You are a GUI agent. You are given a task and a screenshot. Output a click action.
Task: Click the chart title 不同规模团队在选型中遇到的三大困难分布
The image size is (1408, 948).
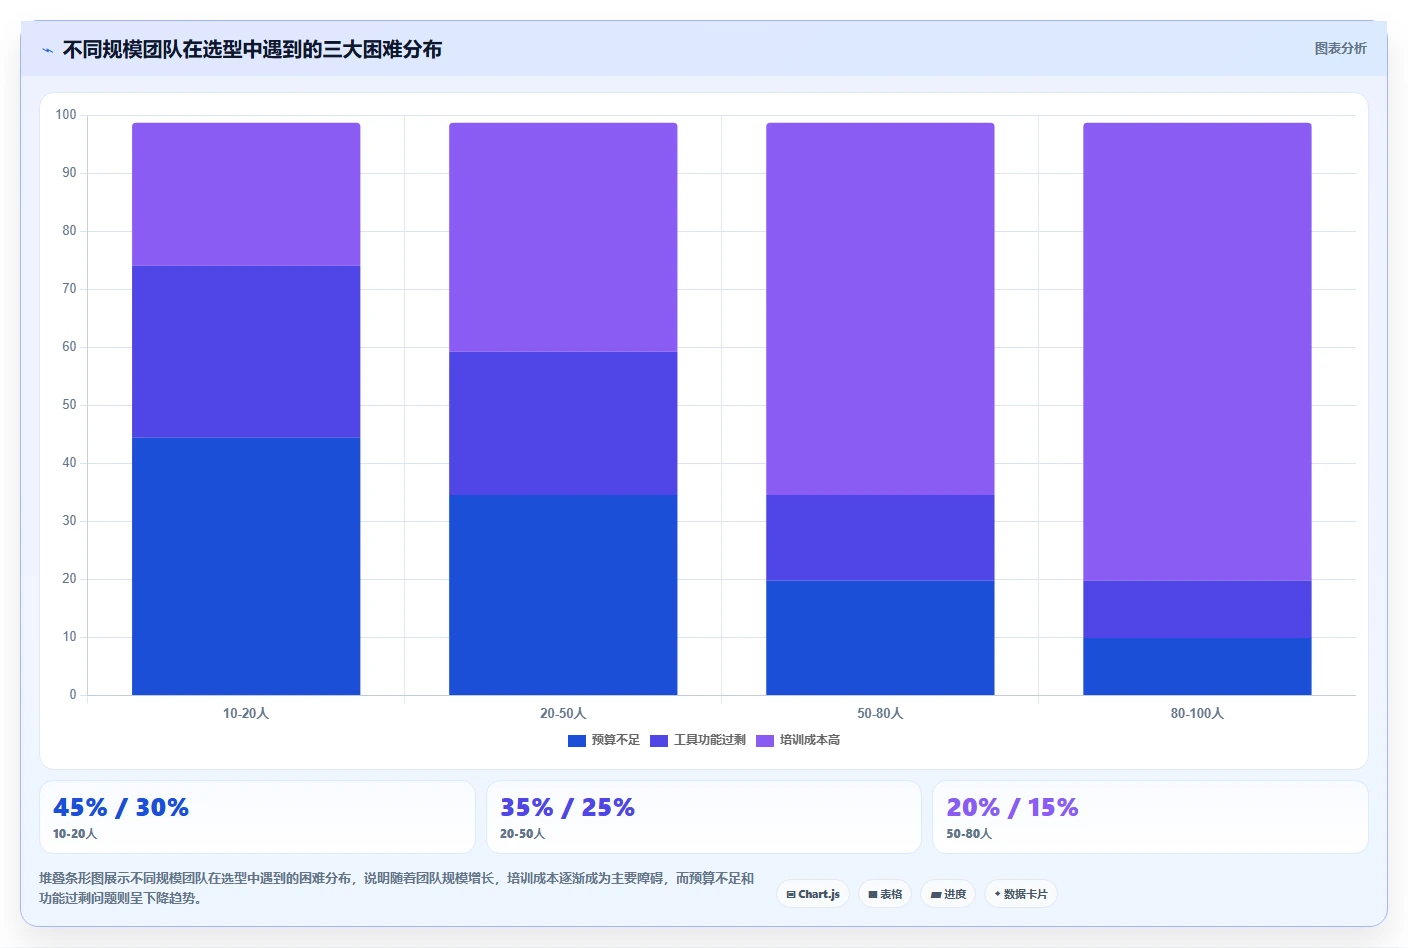(252, 49)
